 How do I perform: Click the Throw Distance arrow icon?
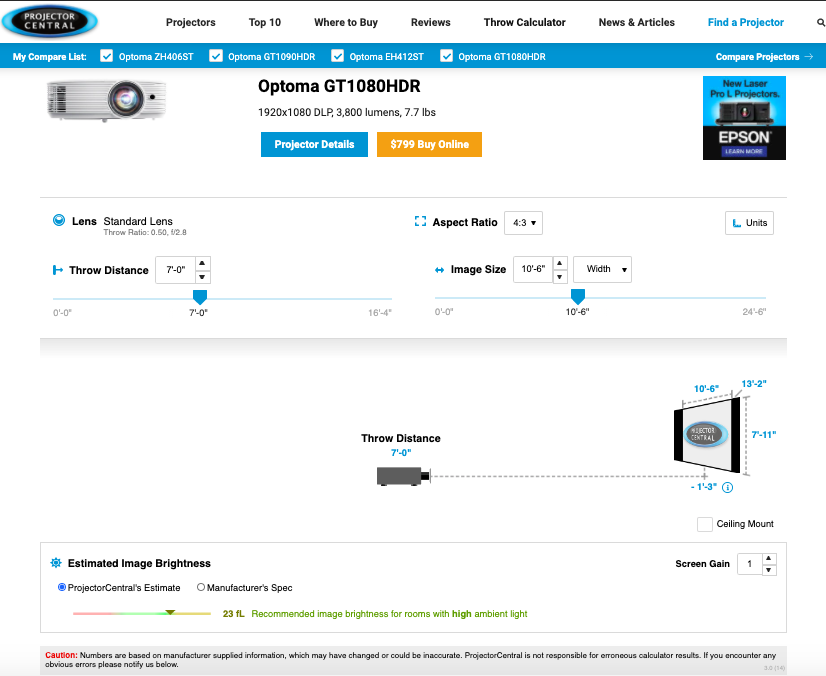point(58,270)
